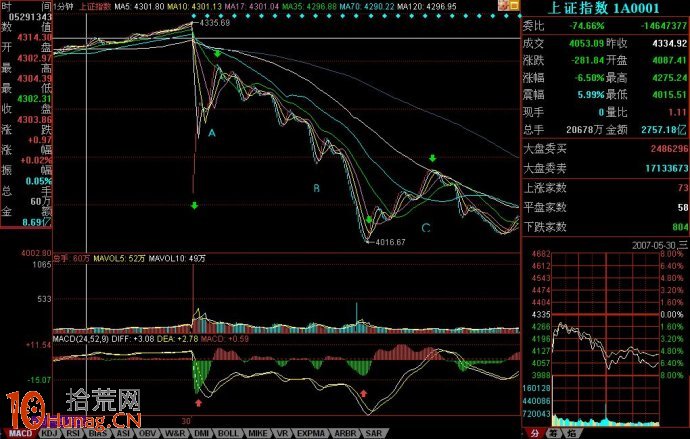Click the 最高 value 4275.24

point(668,78)
